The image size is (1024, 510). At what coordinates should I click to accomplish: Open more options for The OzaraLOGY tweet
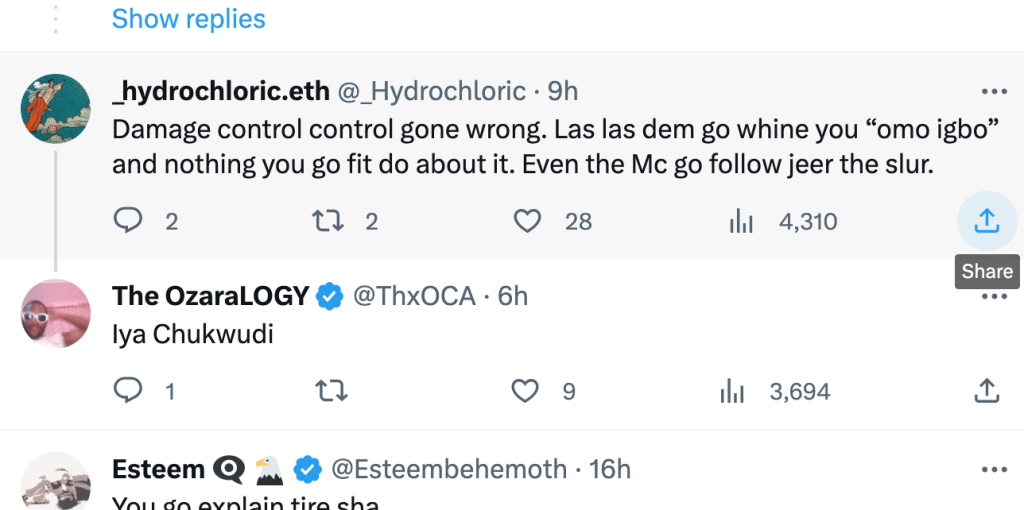click(x=994, y=297)
